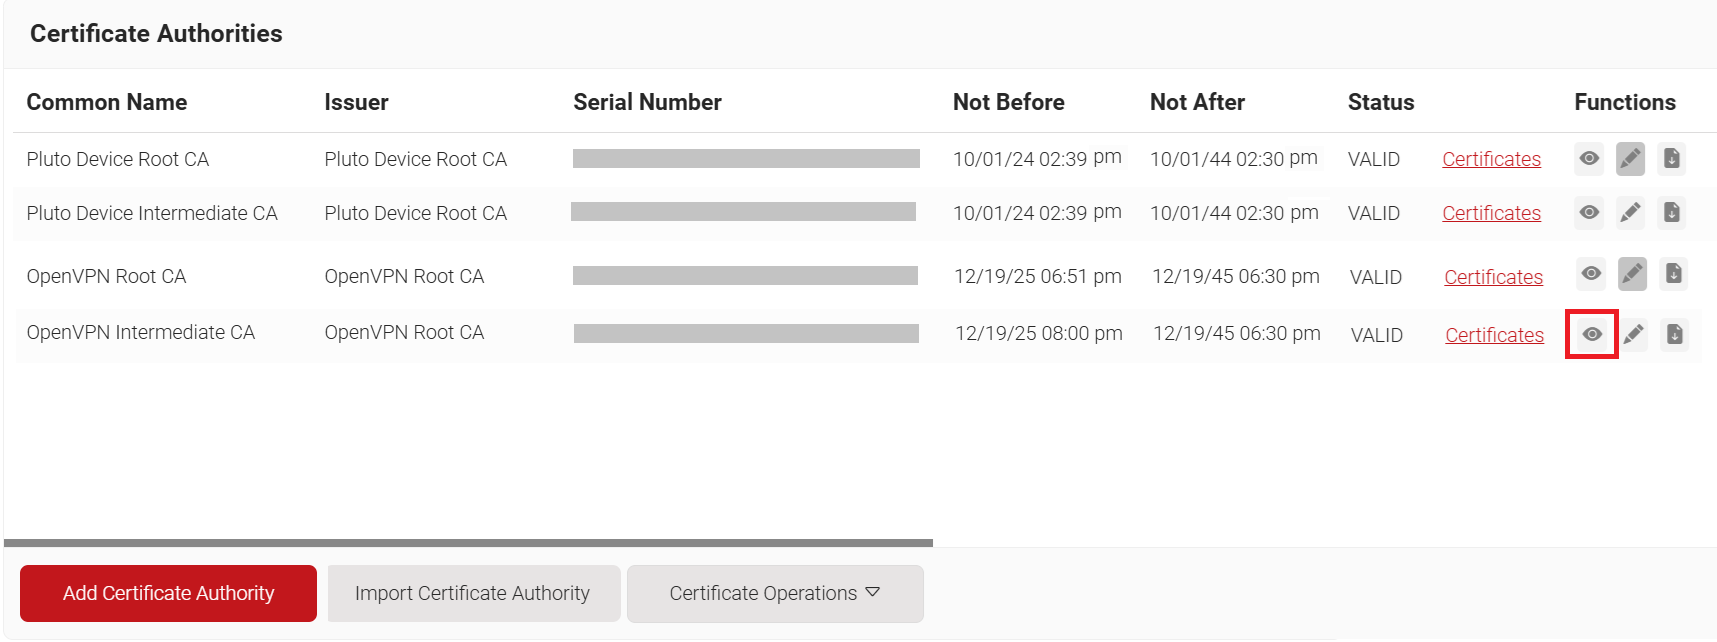Click the horizontal scrollbar below the table
The image size is (1717, 642).
coord(468,543)
